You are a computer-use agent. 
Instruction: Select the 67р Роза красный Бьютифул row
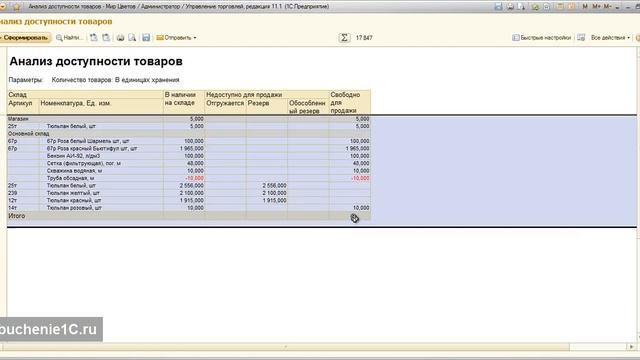coord(189,149)
